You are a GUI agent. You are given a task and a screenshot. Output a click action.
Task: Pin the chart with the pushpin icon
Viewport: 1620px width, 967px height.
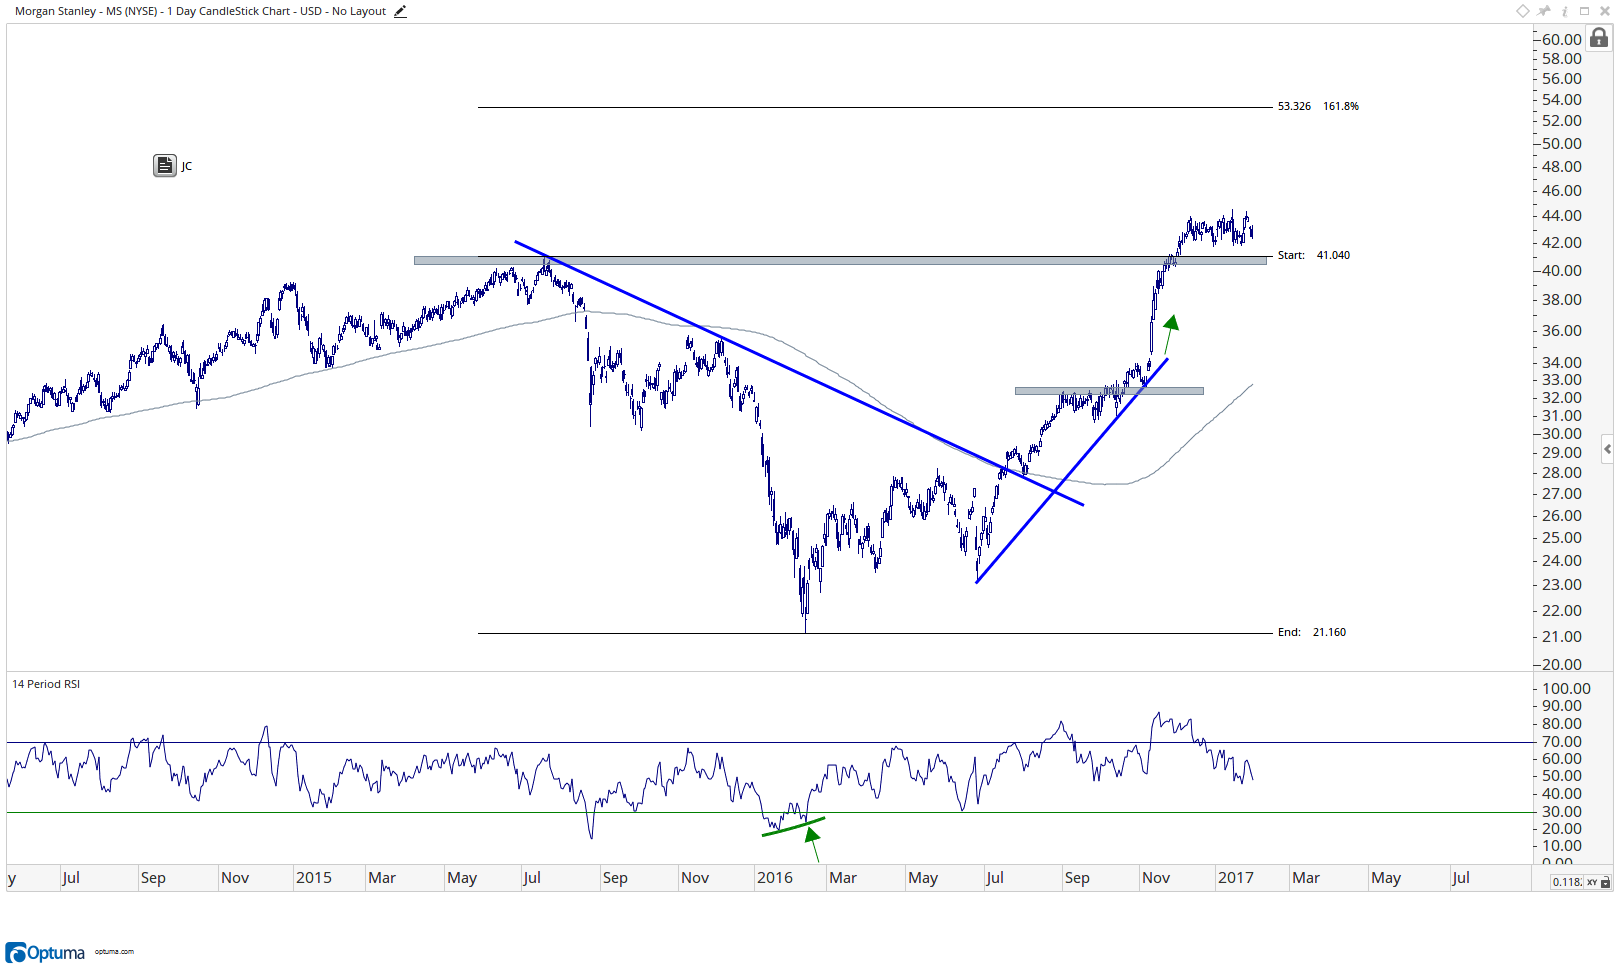pyautogui.click(x=1543, y=11)
